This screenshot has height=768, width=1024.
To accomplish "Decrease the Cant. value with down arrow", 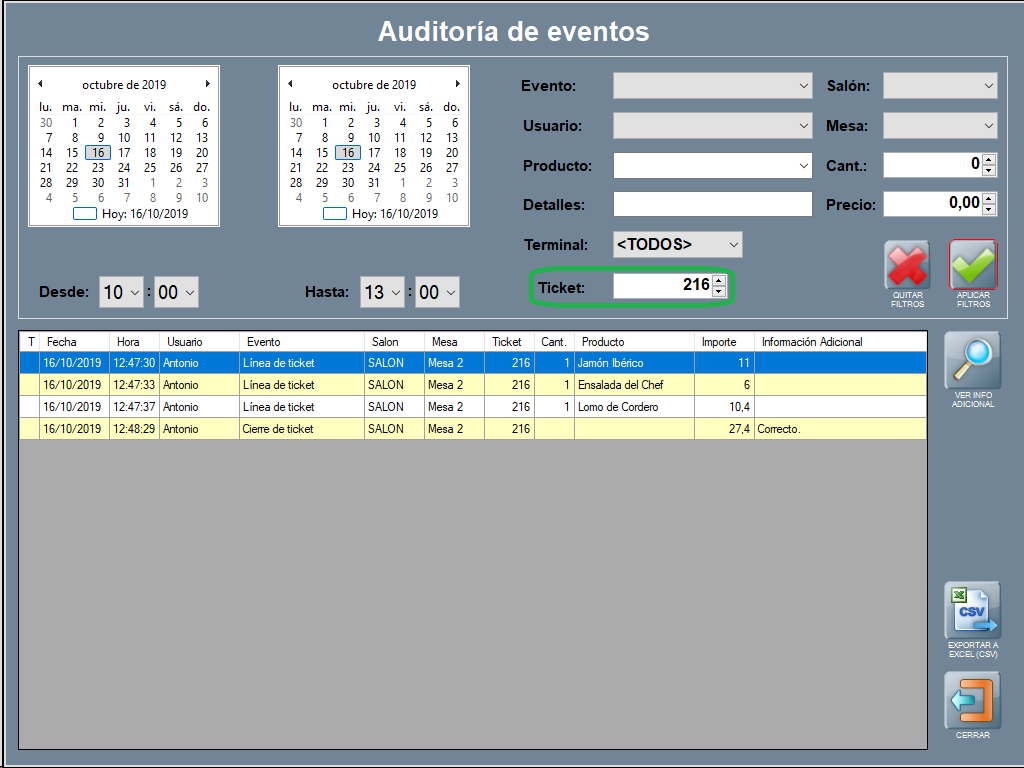I will [989, 171].
